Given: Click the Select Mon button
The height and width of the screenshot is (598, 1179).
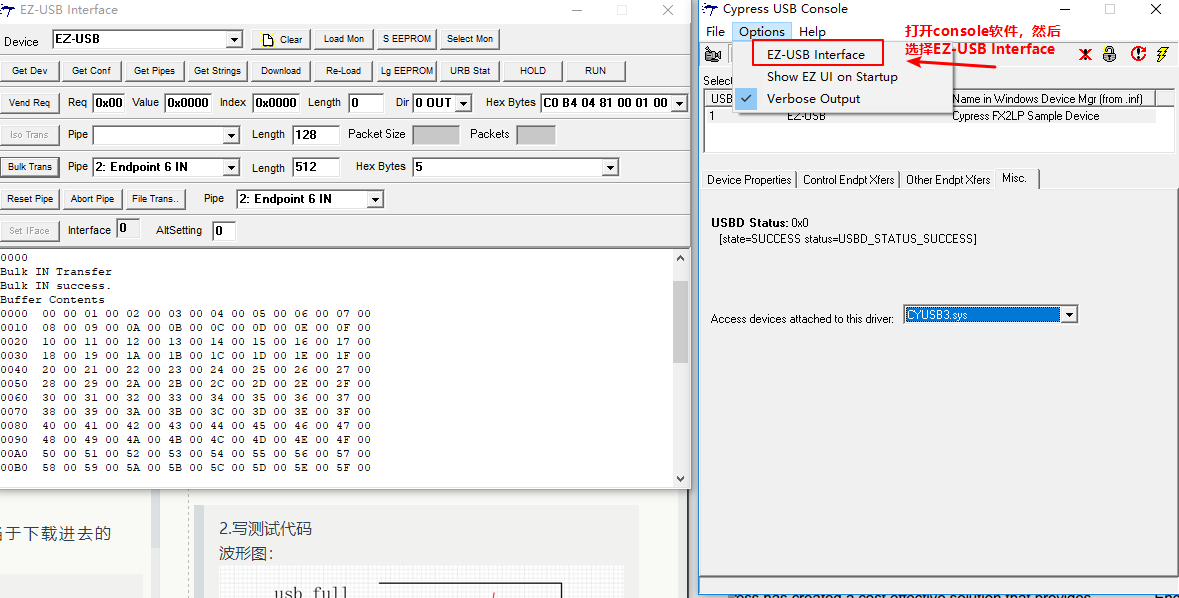Looking at the screenshot, I should click(x=470, y=39).
